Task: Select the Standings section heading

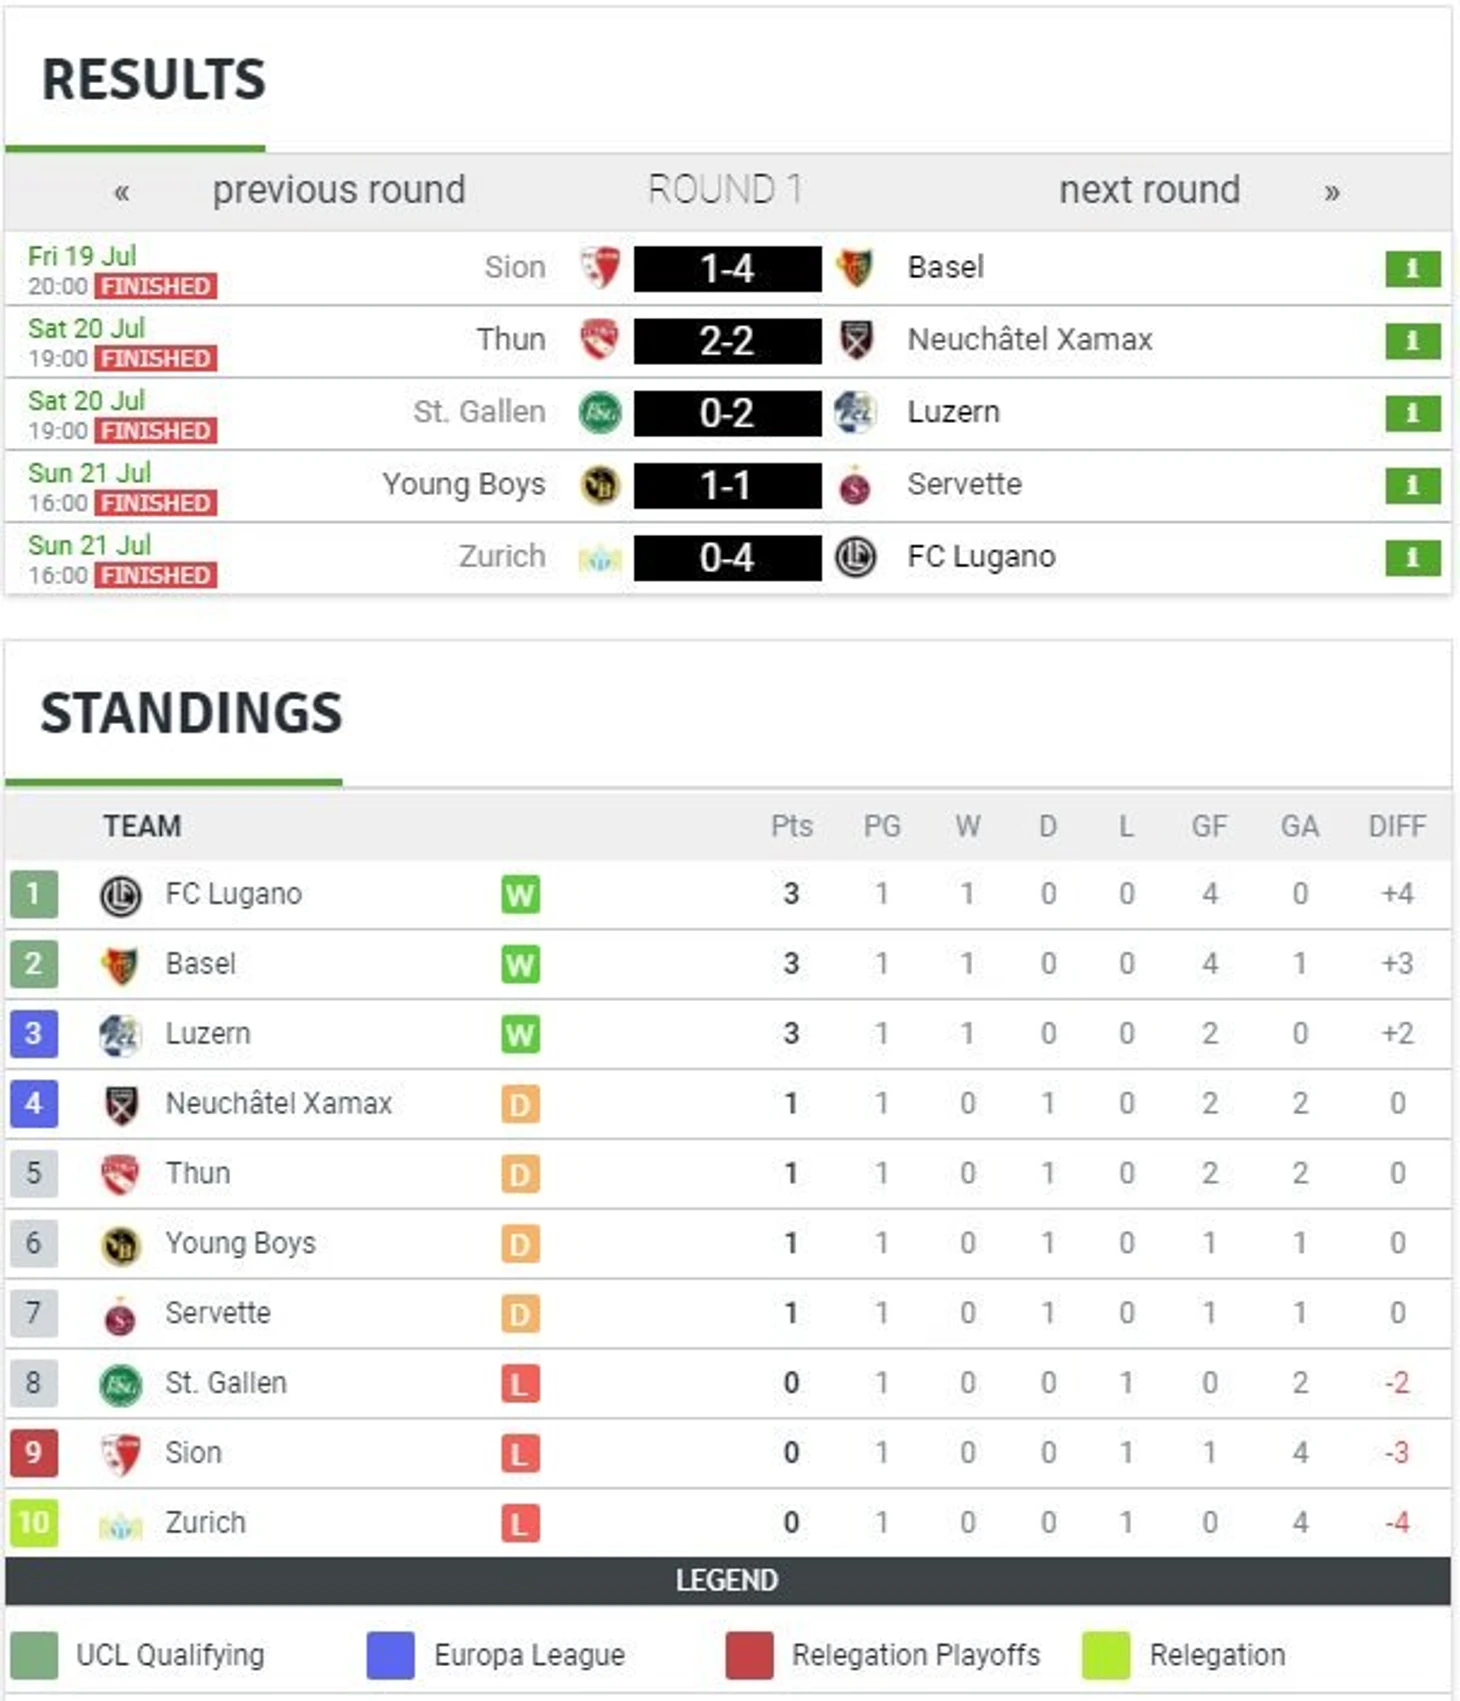Action: click(x=191, y=713)
